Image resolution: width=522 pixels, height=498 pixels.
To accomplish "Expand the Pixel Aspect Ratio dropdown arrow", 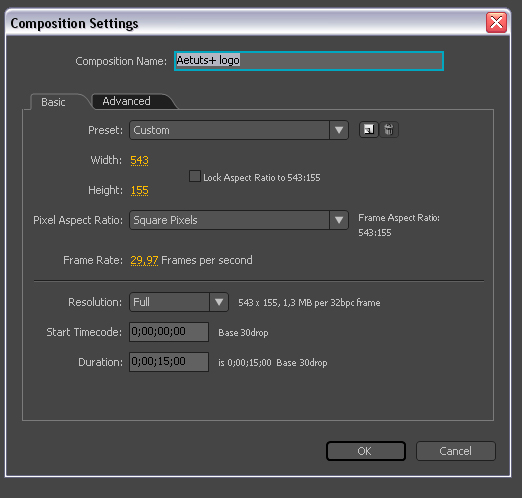I will click(x=339, y=220).
